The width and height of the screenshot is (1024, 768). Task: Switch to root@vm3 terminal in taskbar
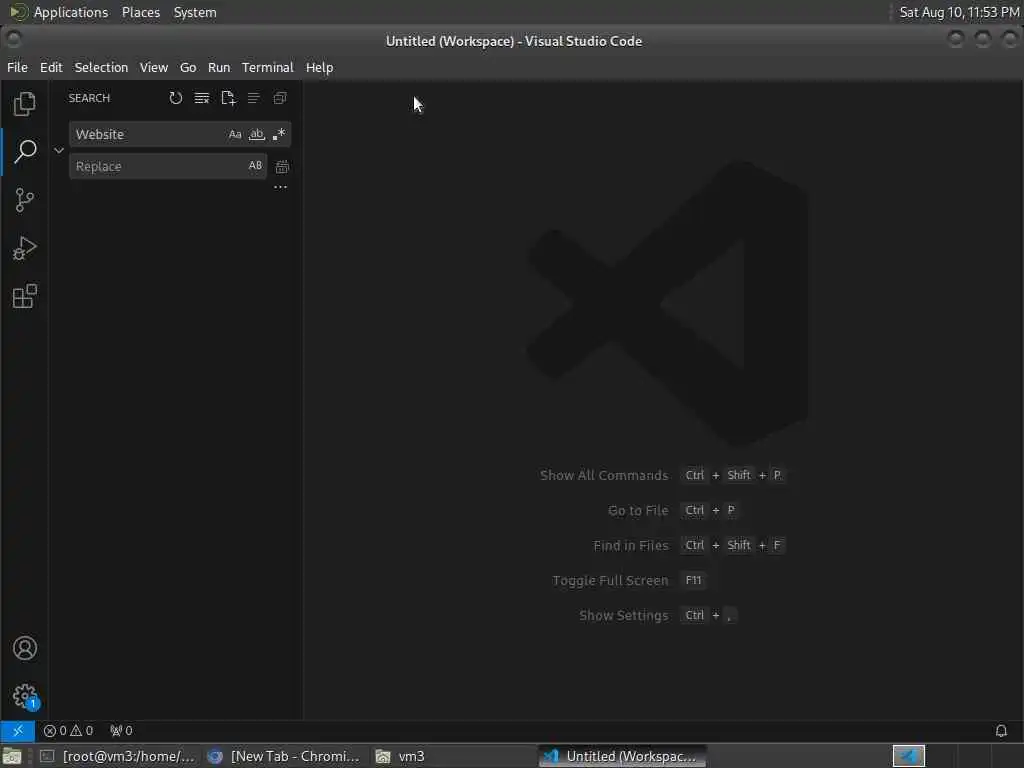pos(118,756)
